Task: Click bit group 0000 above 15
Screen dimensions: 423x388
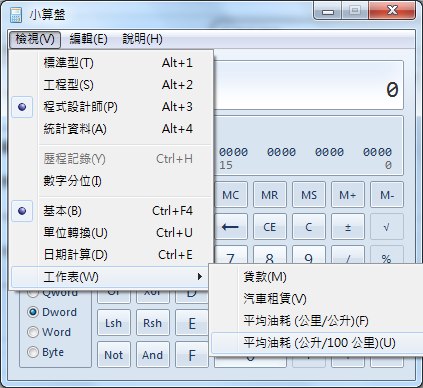Action: (233, 152)
